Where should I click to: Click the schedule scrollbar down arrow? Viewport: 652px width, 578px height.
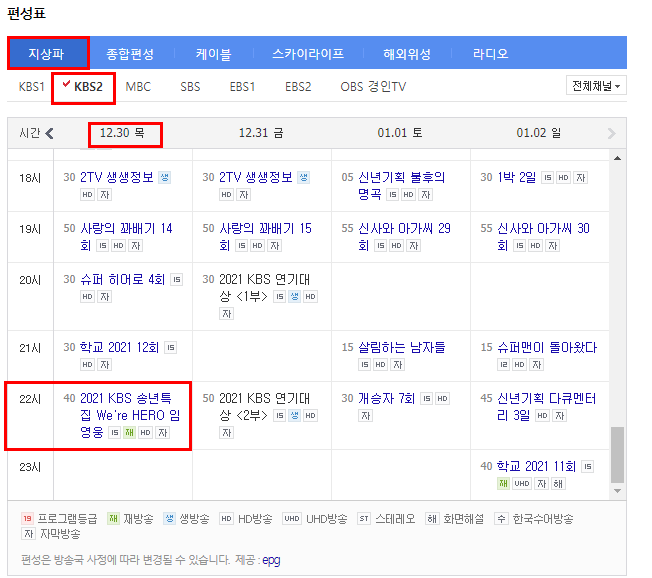[617, 491]
